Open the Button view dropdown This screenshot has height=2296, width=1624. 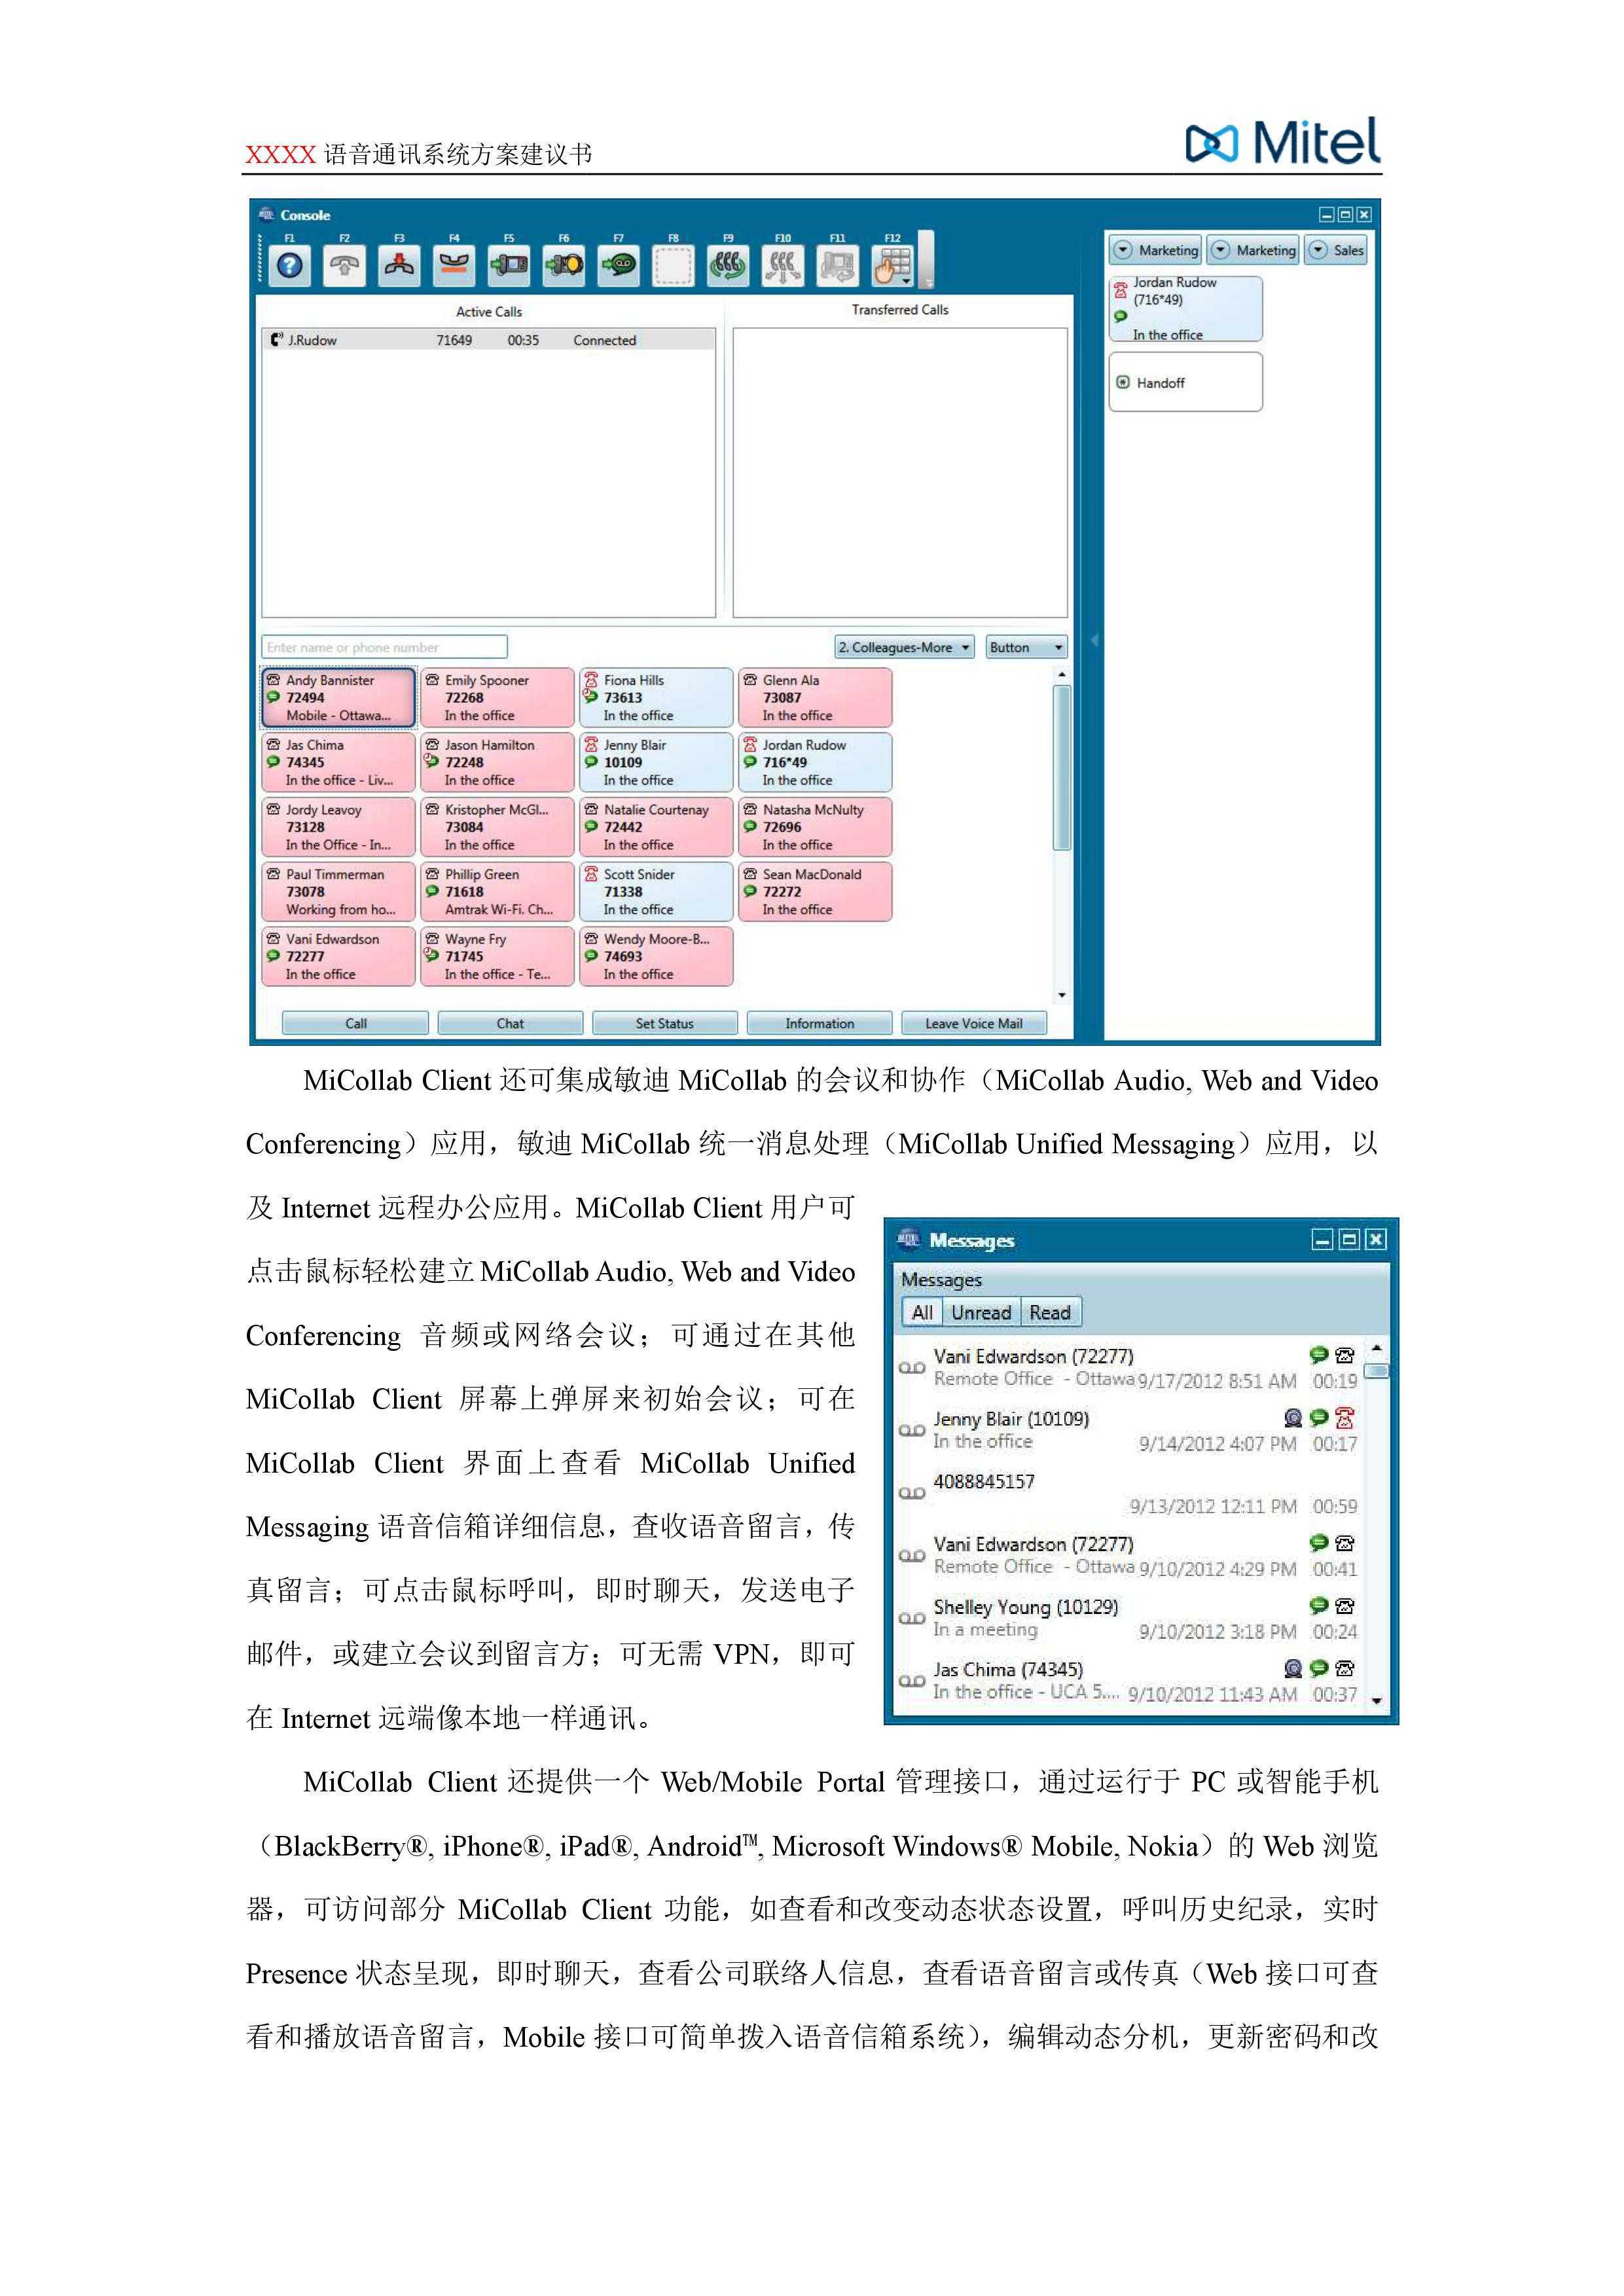[1026, 647]
